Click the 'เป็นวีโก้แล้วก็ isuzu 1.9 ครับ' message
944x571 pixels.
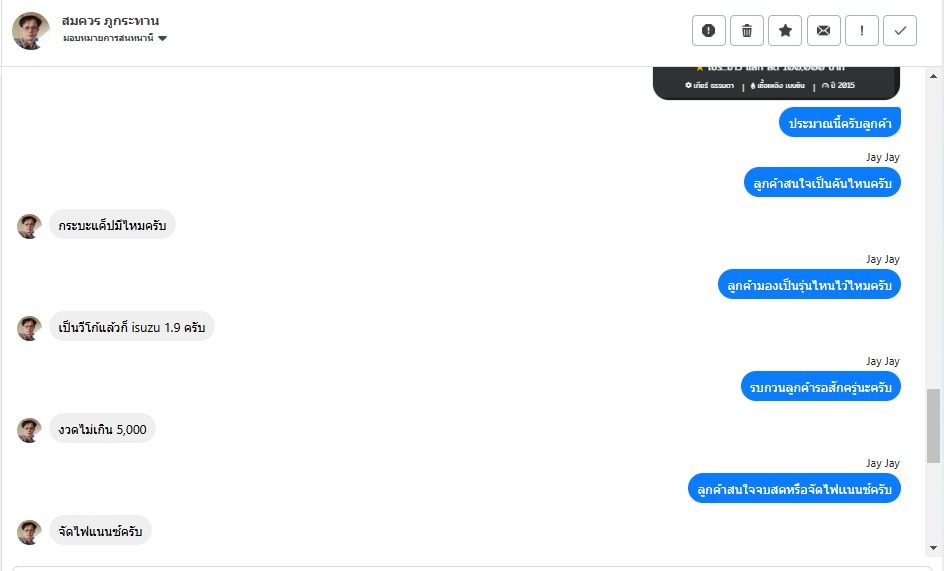point(131,328)
